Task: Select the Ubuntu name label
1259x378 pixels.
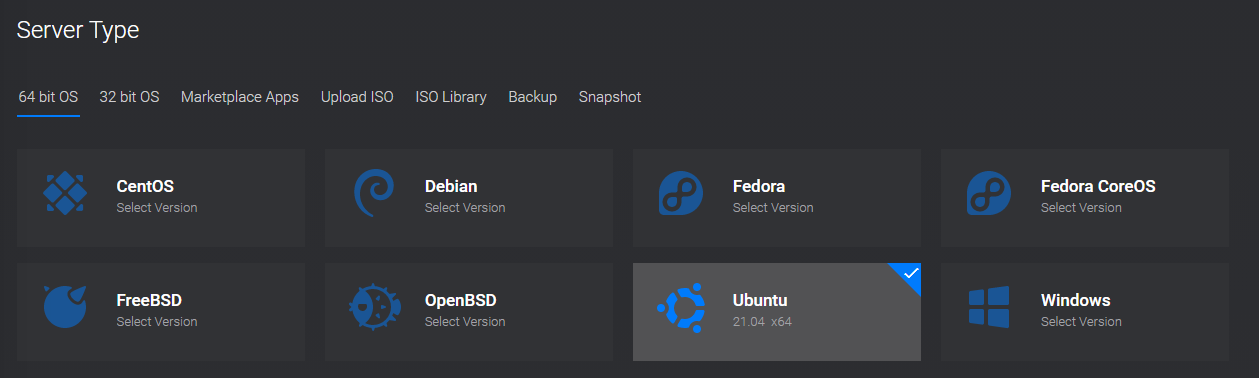Action: coord(761,300)
